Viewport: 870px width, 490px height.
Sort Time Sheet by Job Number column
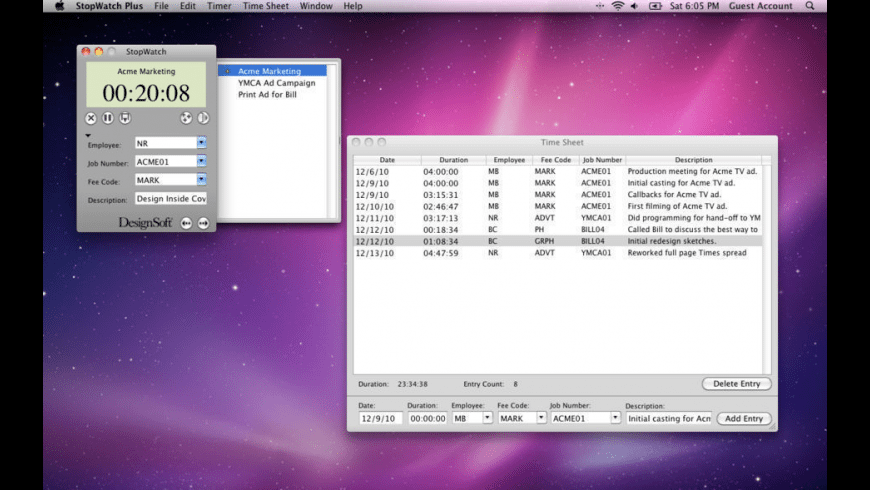603,160
